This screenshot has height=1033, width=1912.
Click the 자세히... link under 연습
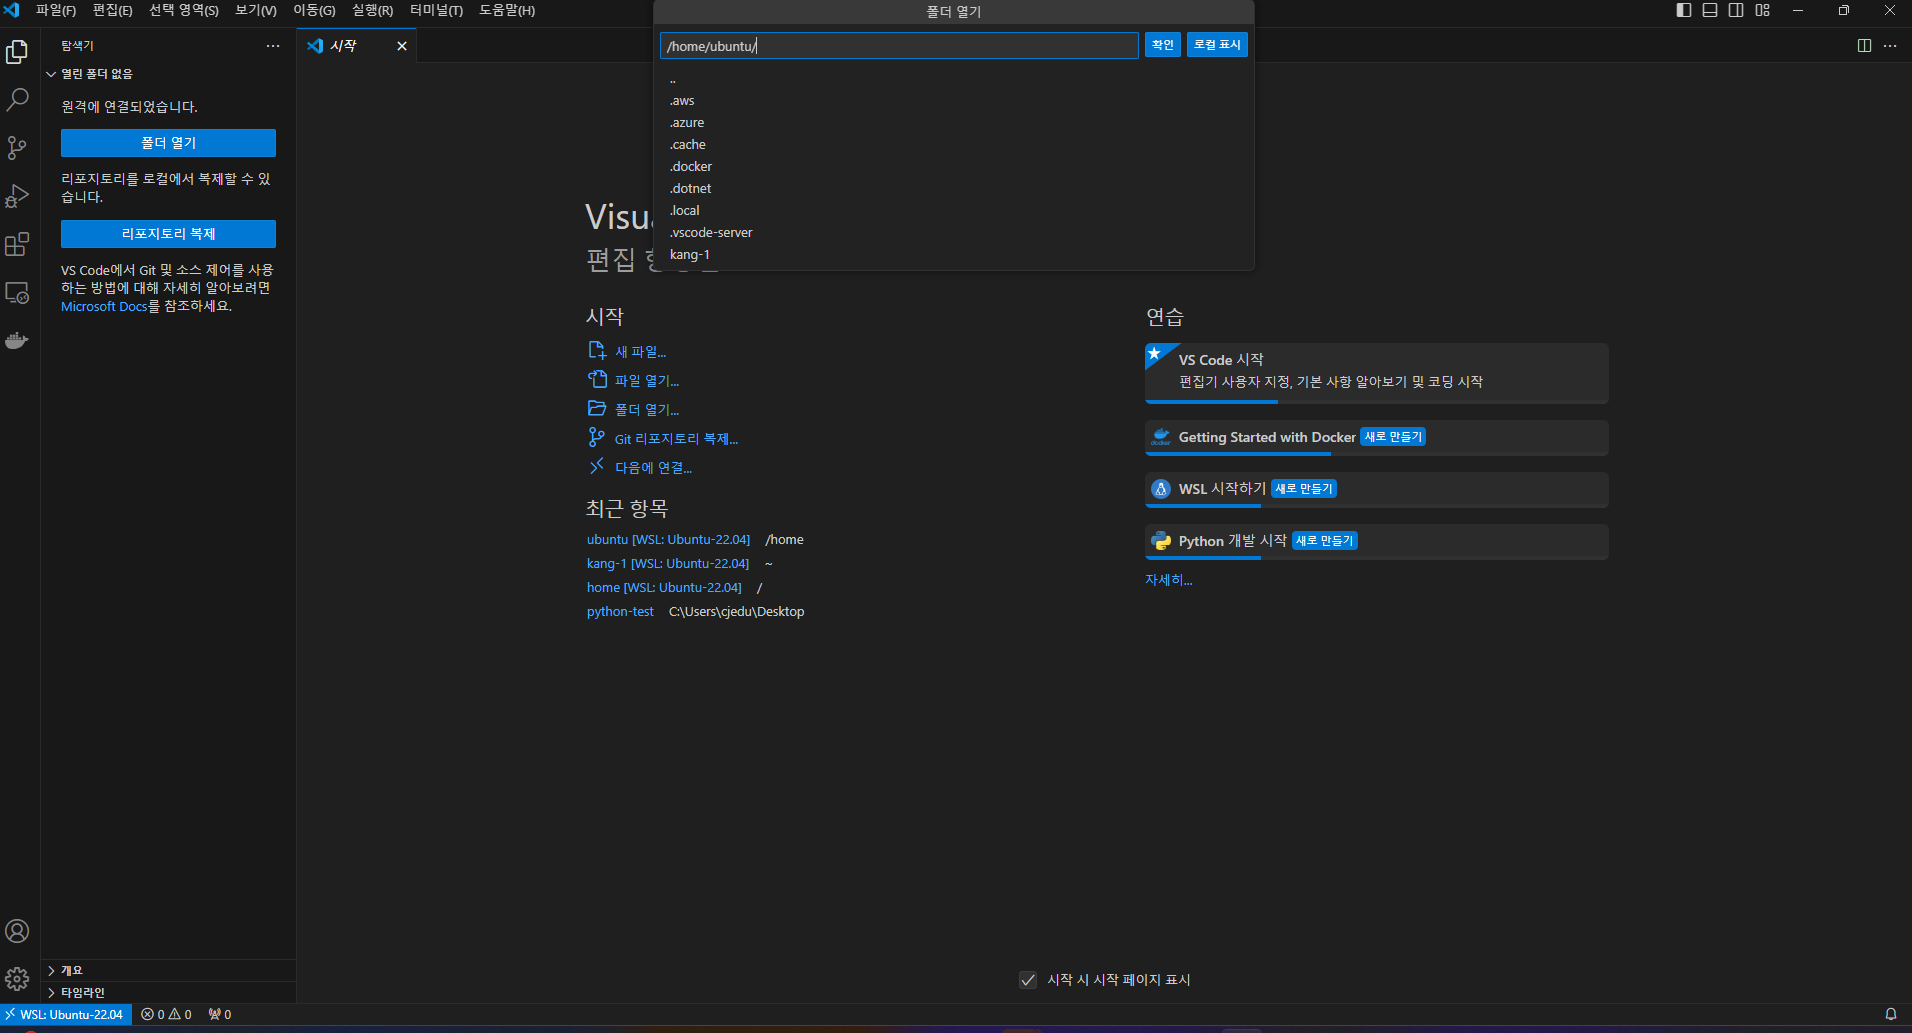click(1169, 580)
